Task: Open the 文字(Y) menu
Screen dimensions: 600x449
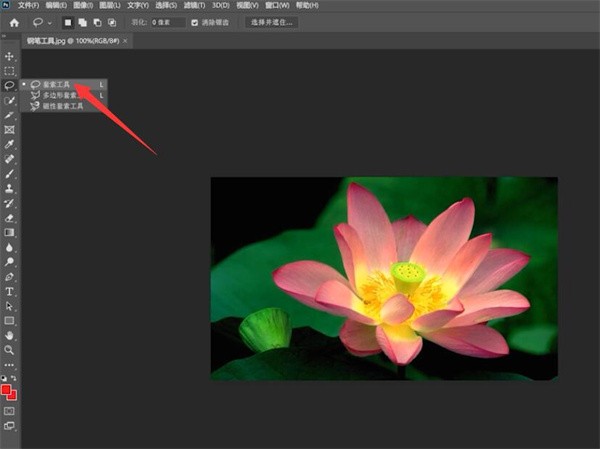Action: point(138,5)
